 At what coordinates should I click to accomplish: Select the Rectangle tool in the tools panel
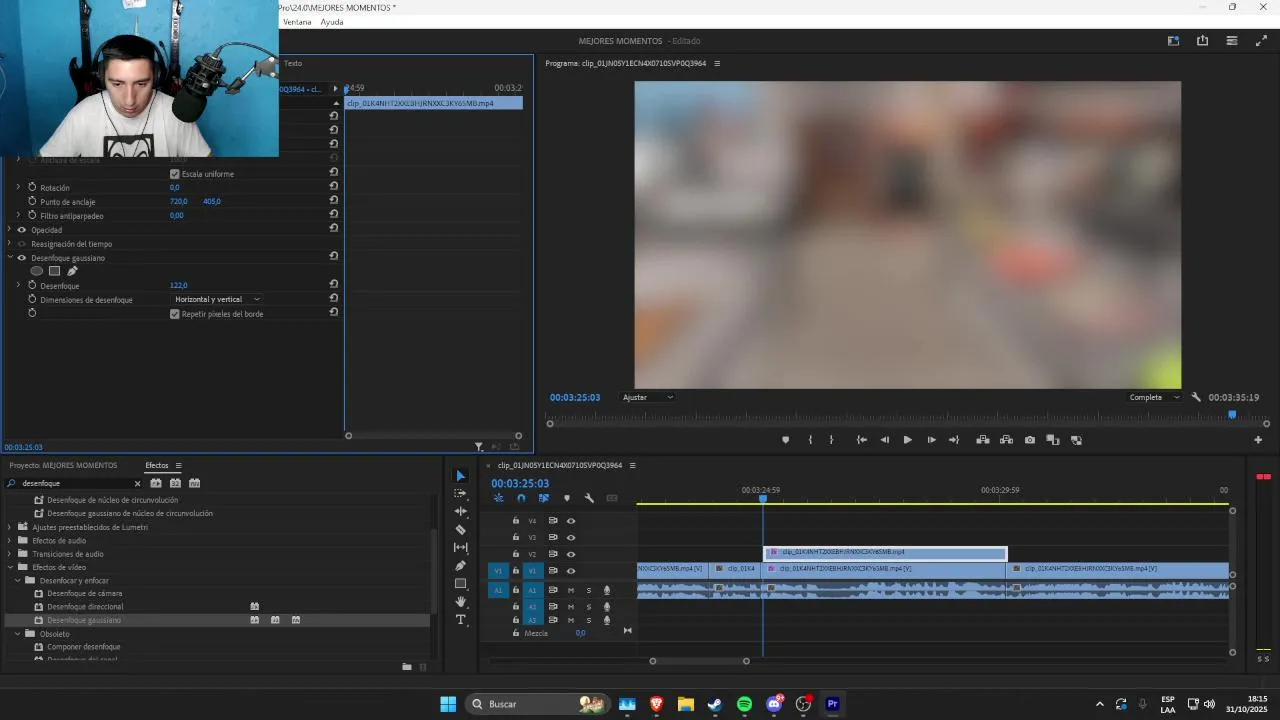coord(460,584)
